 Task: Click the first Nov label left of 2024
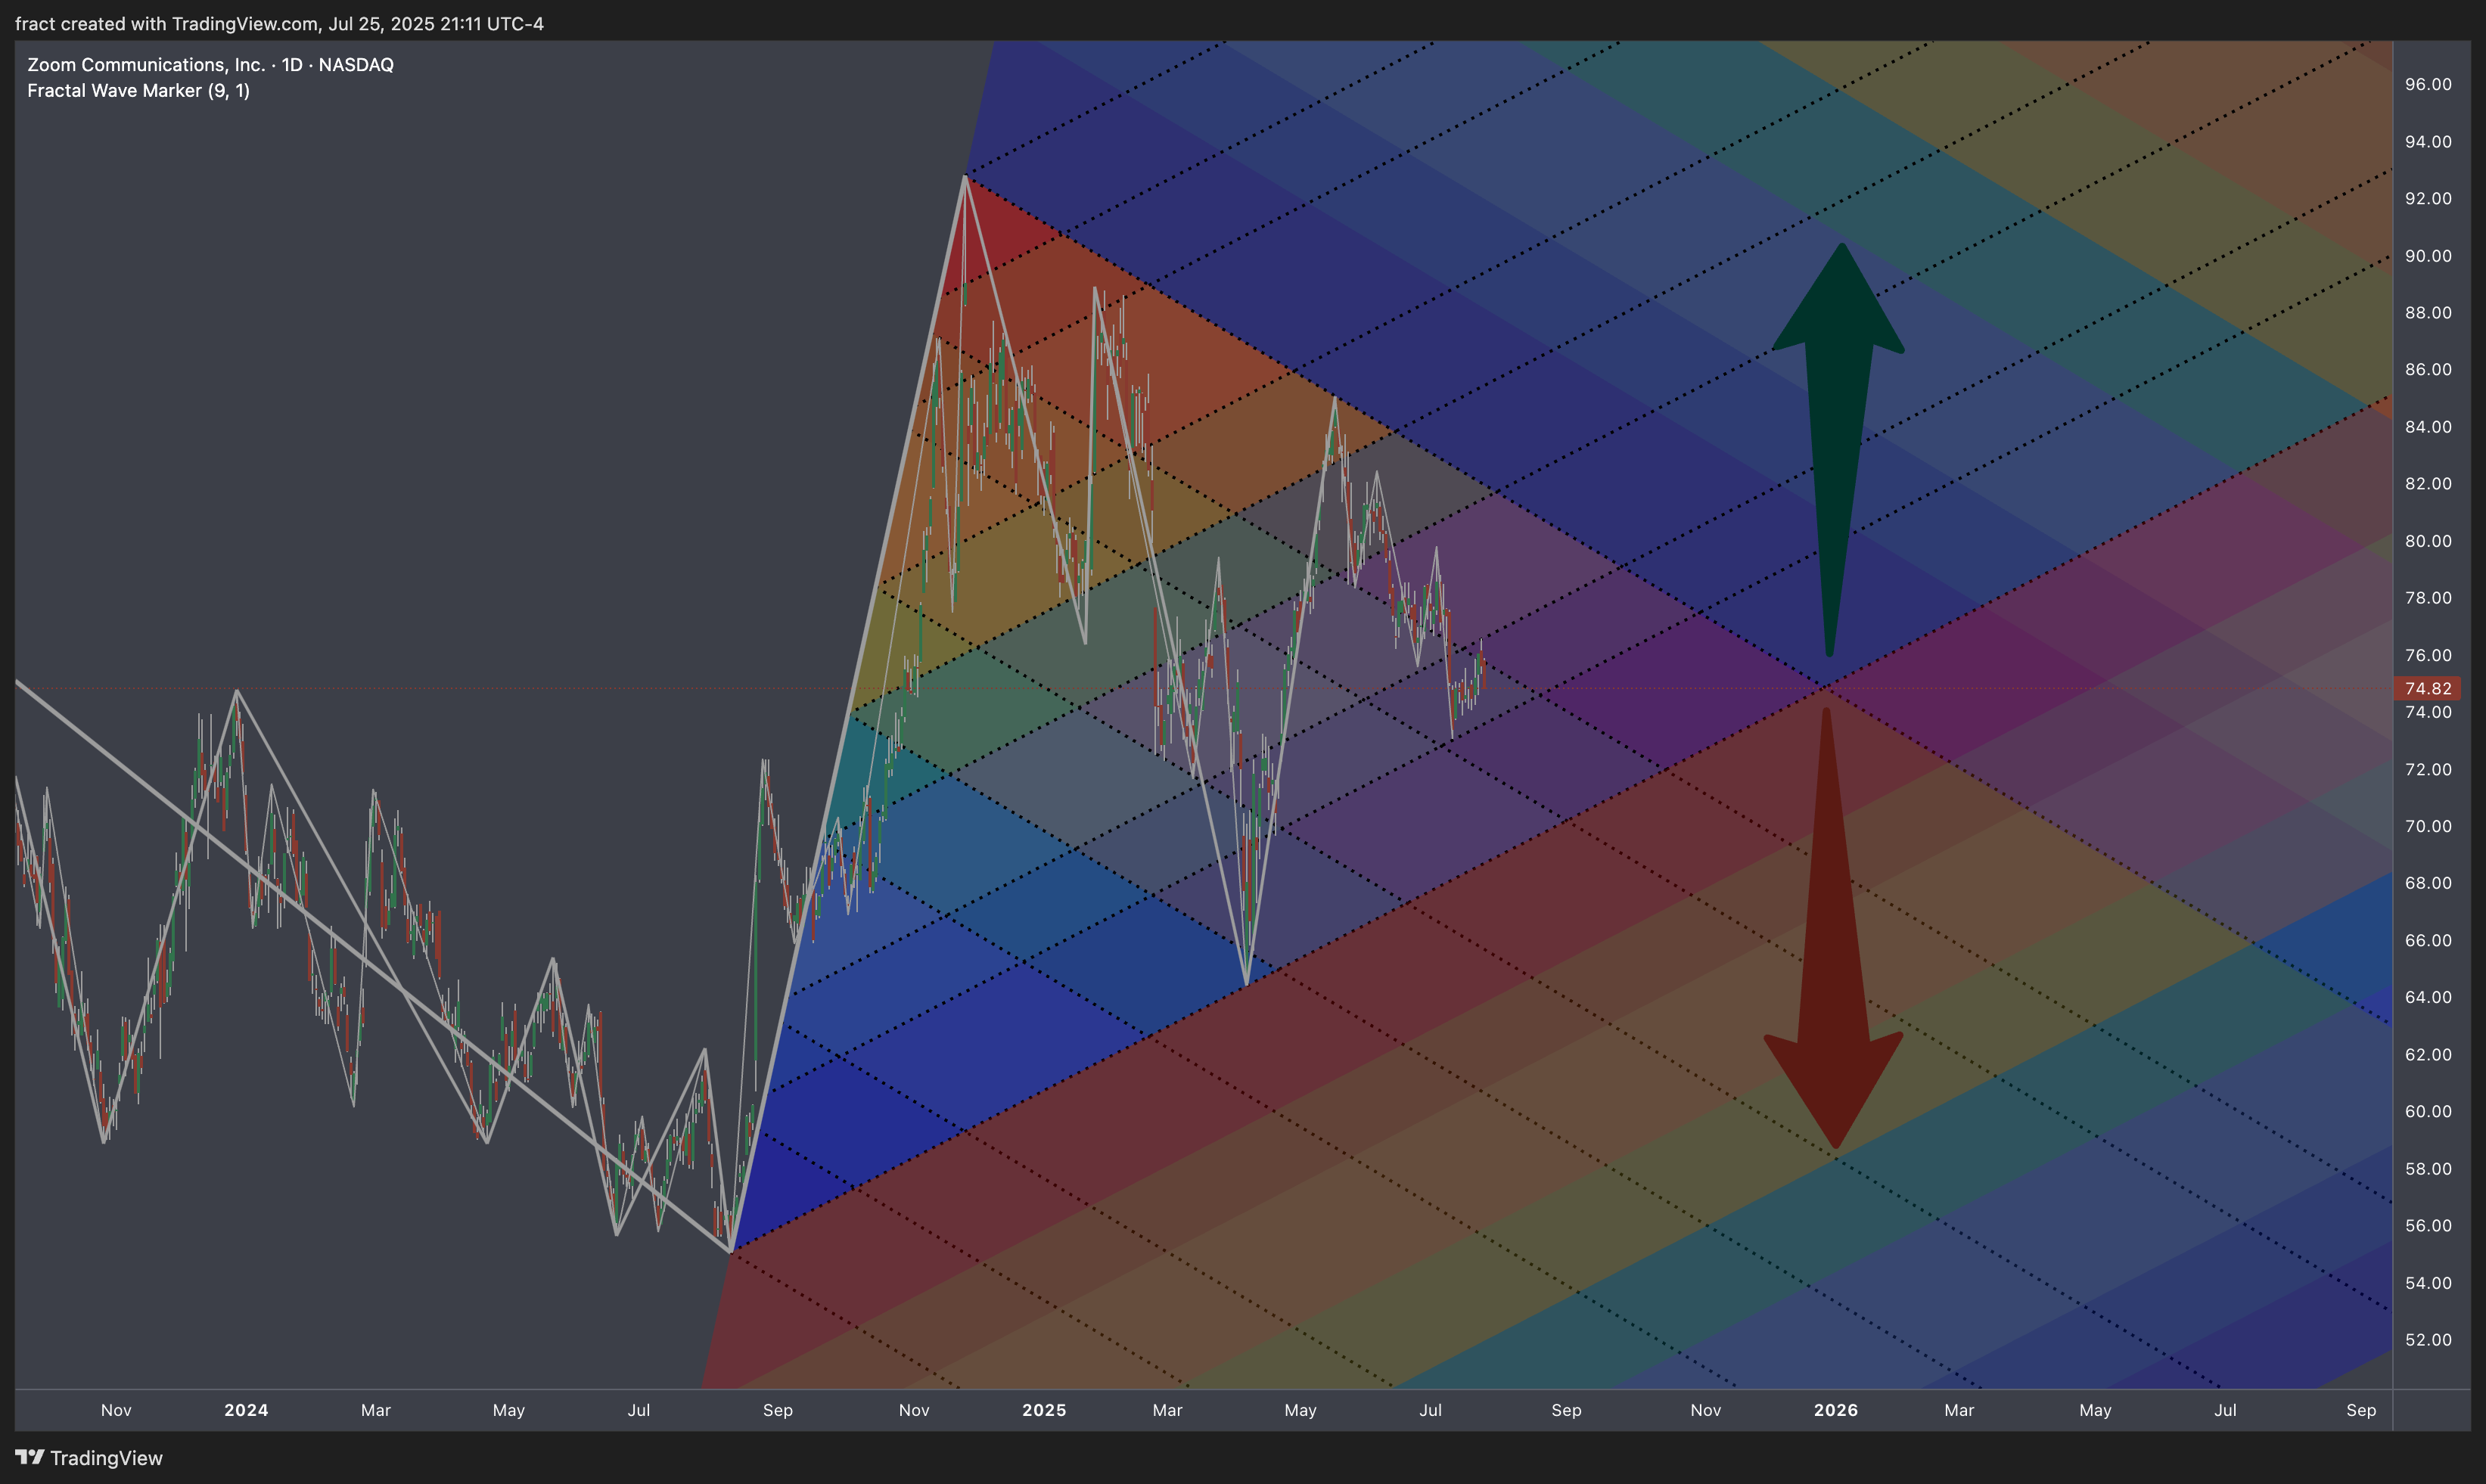116,1410
